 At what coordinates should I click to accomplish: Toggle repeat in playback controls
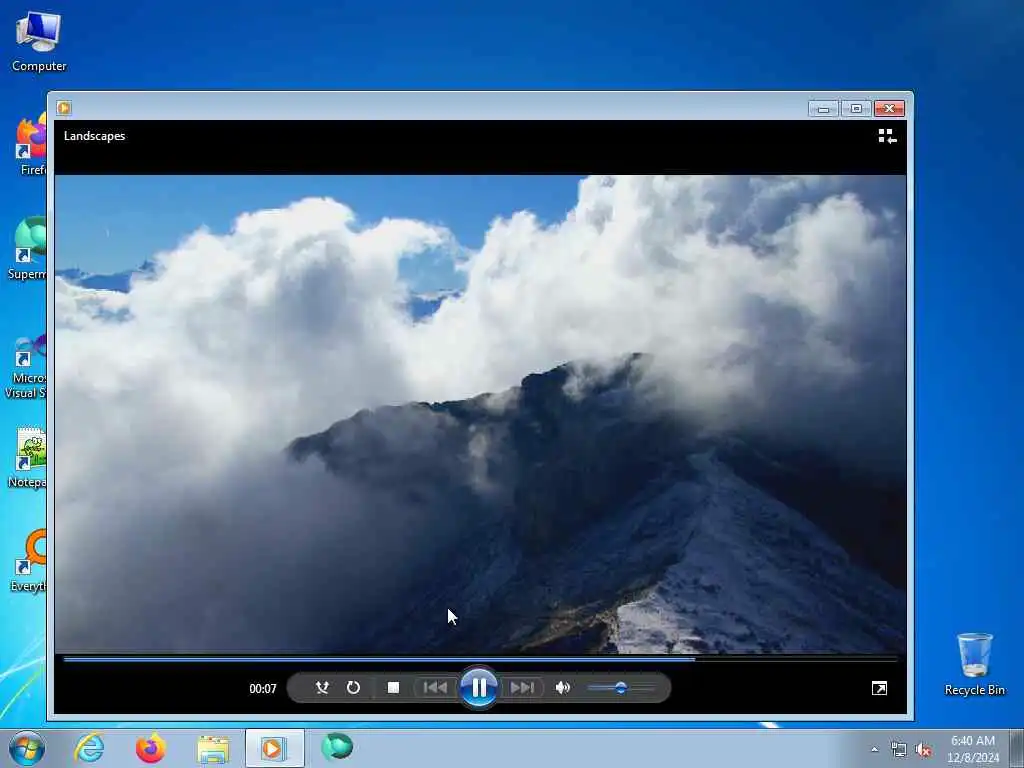(x=353, y=688)
